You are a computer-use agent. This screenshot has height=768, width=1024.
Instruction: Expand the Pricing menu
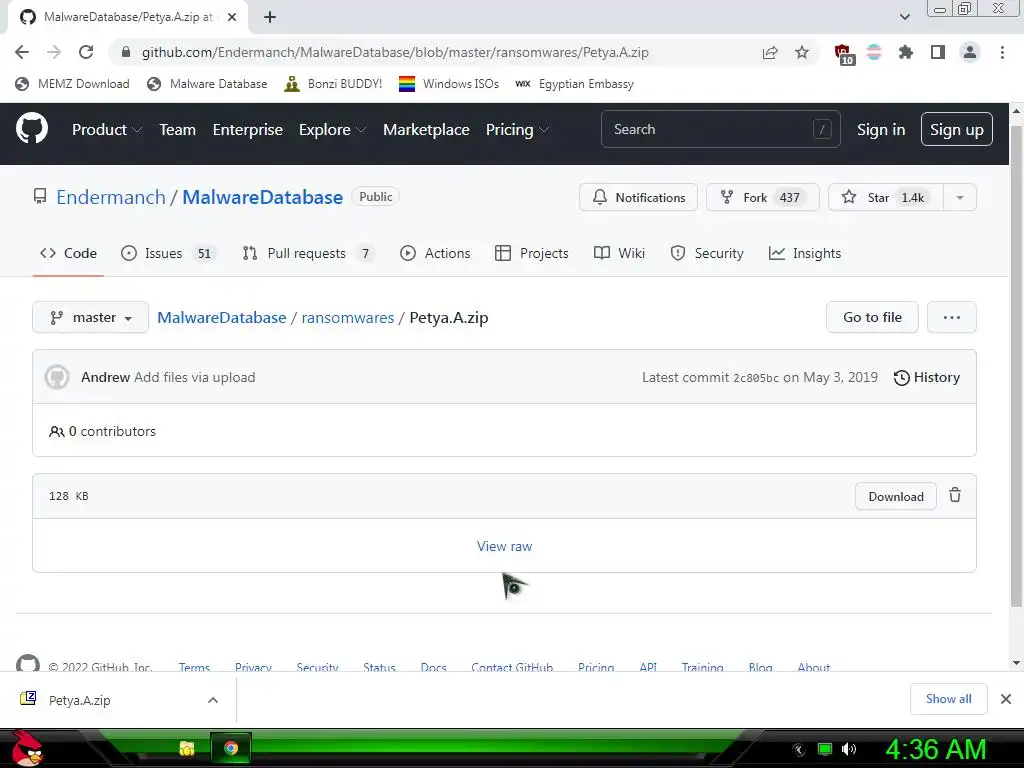[x=517, y=129]
